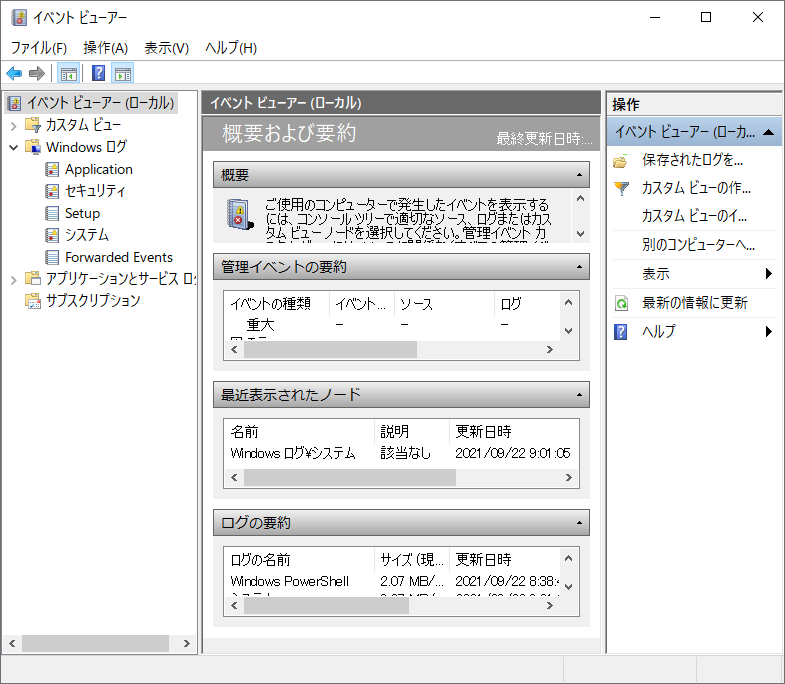Select the Windows ログ¥システム row

(x=401, y=454)
